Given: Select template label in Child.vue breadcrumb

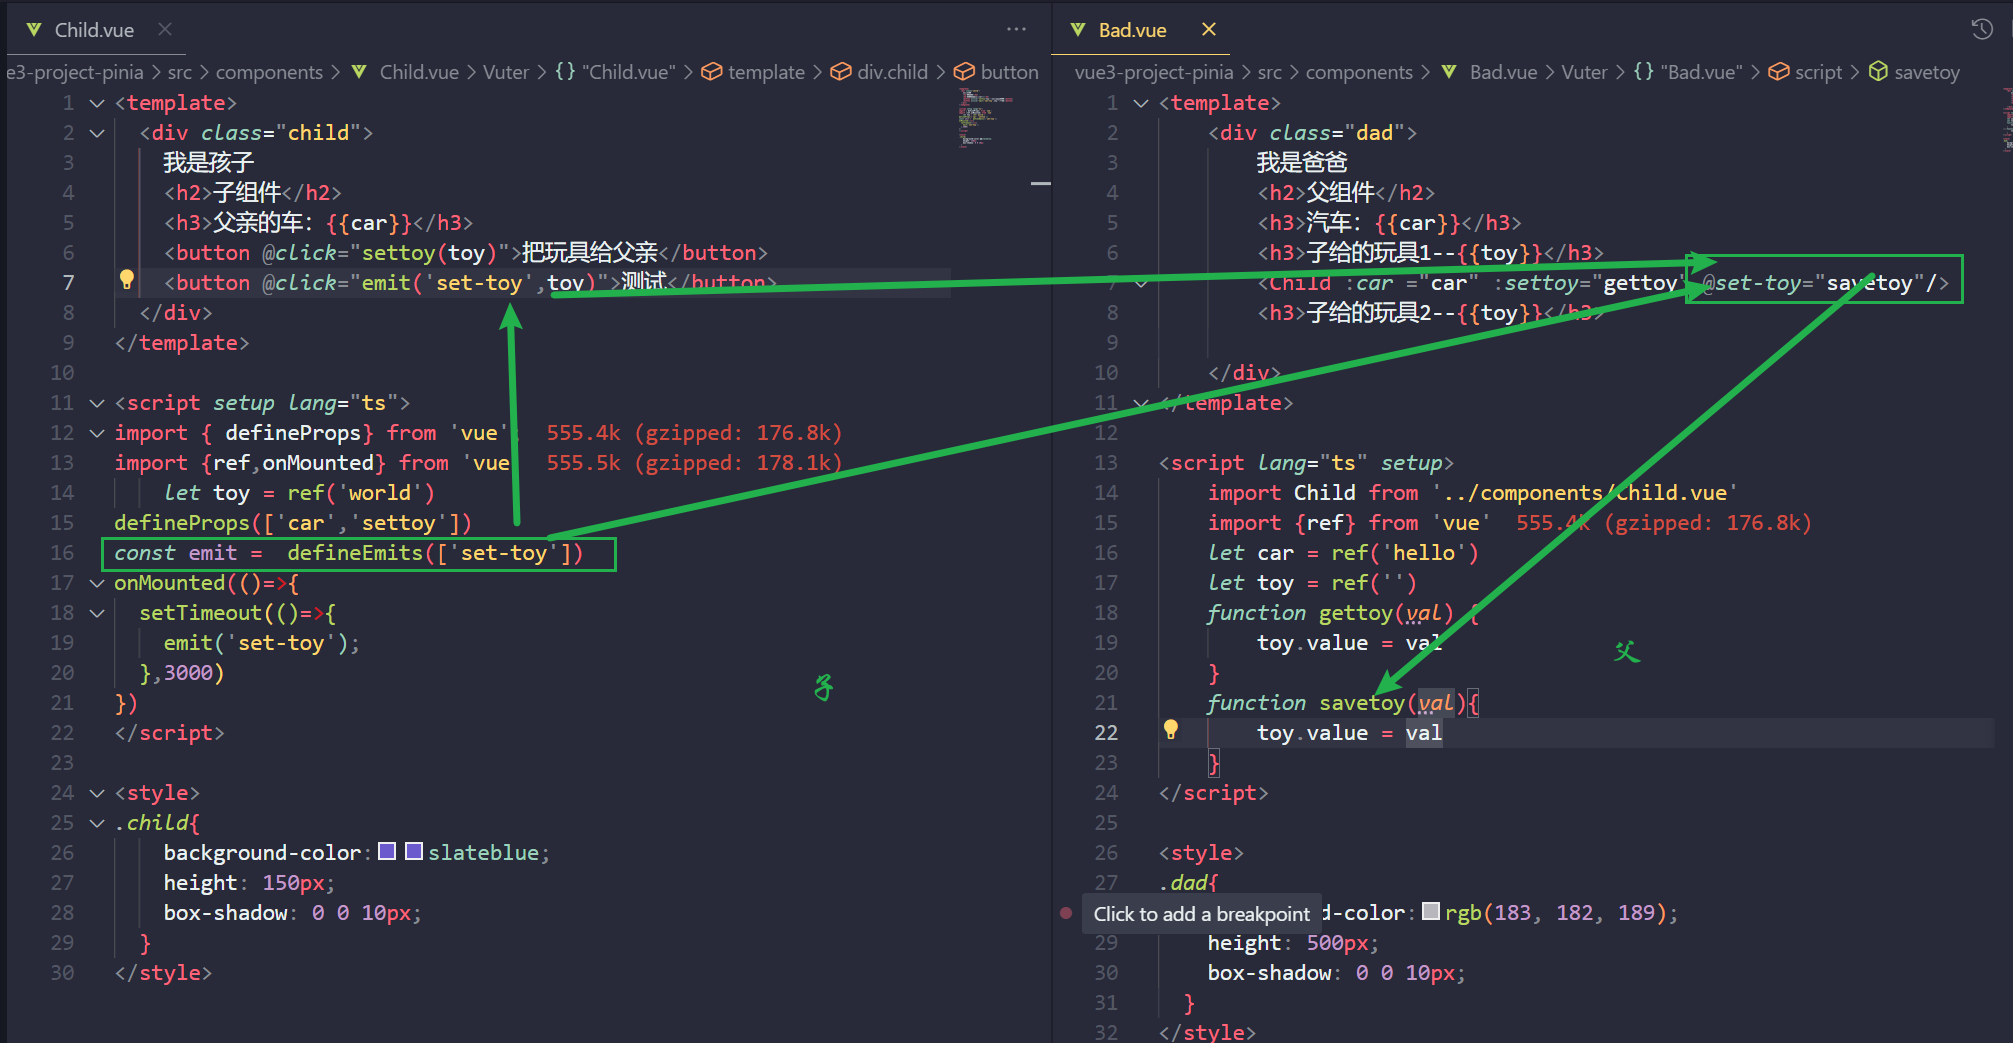Looking at the screenshot, I should (766, 72).
